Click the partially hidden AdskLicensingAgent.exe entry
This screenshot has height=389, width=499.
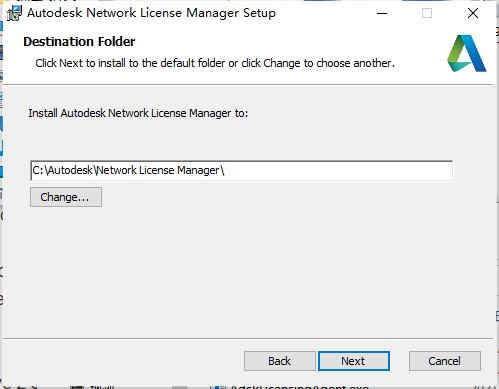click(299, 387)
